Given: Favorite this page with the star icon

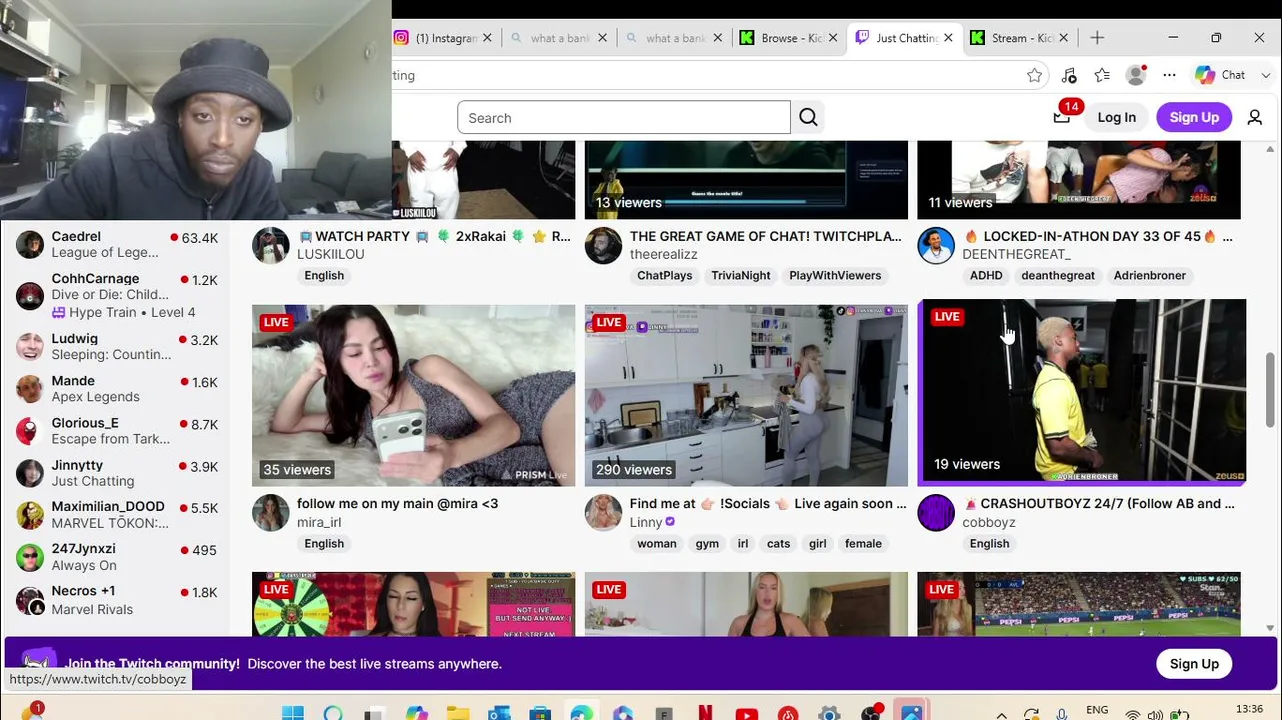Looking at the screenshot, I should point(1034,75).
